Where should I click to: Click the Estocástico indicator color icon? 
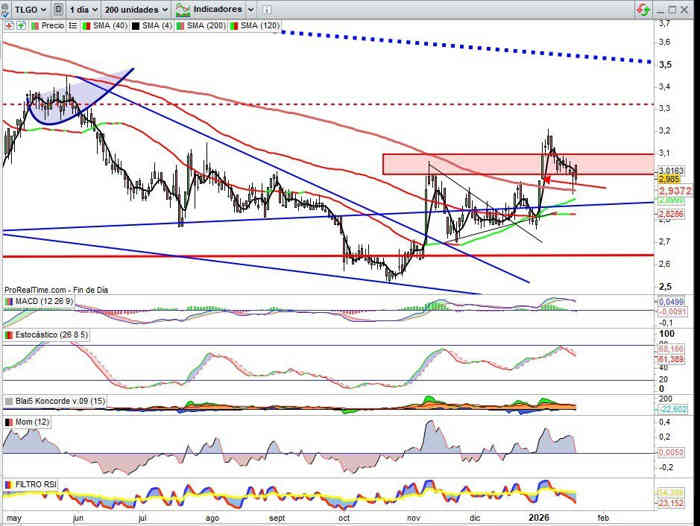click(x=8, y=334)
